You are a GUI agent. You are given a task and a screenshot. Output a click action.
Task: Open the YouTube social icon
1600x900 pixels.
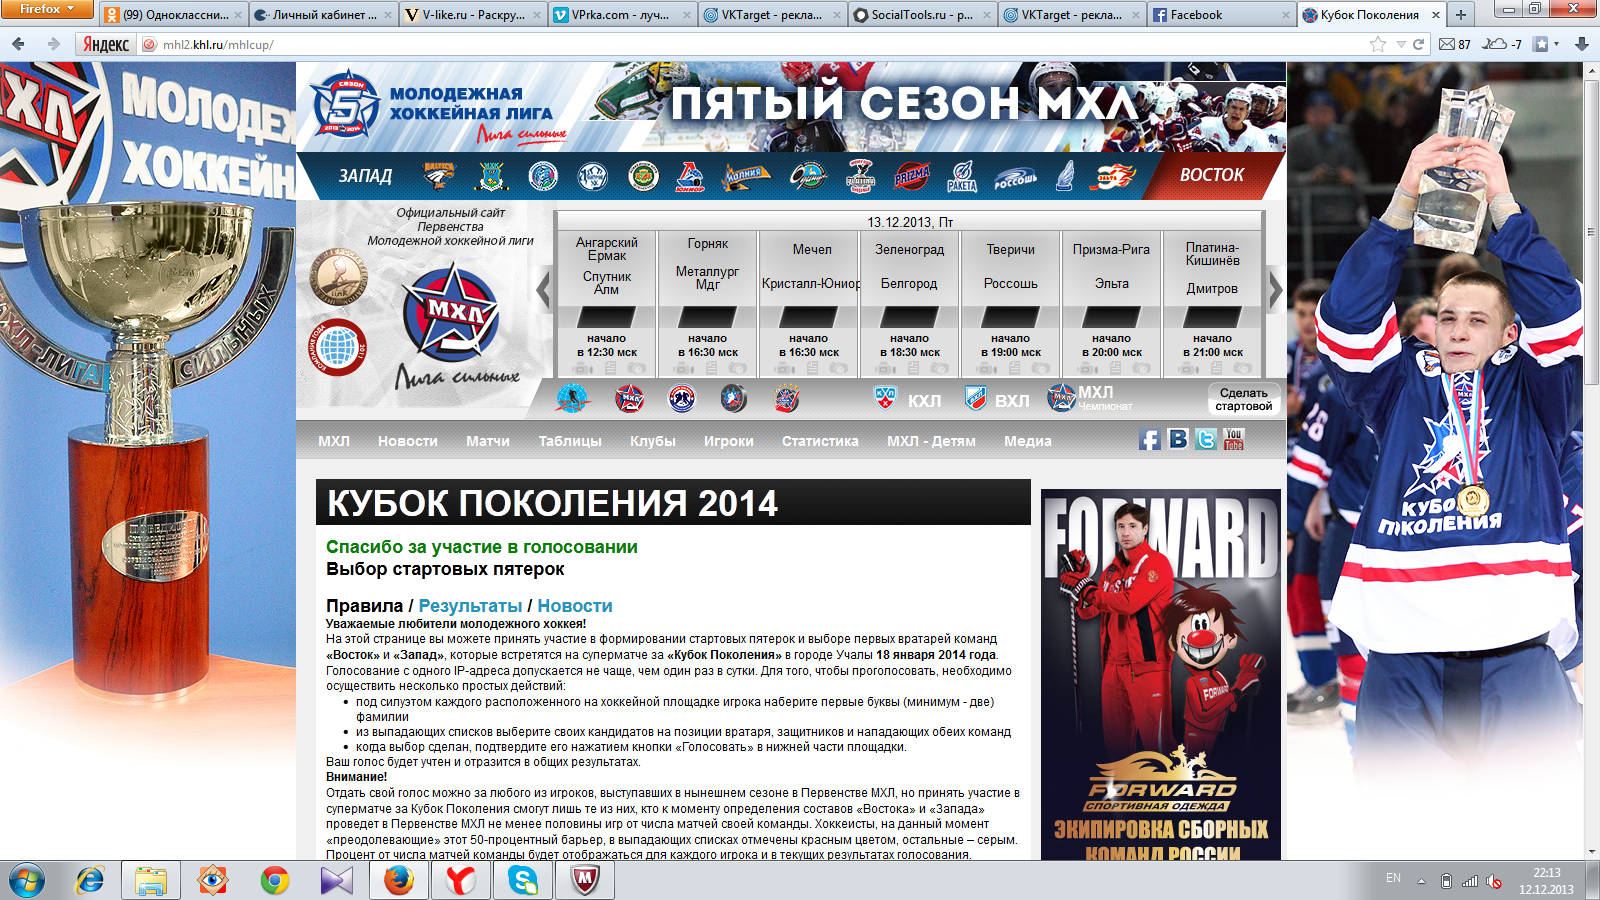(x=1233, y=439)
